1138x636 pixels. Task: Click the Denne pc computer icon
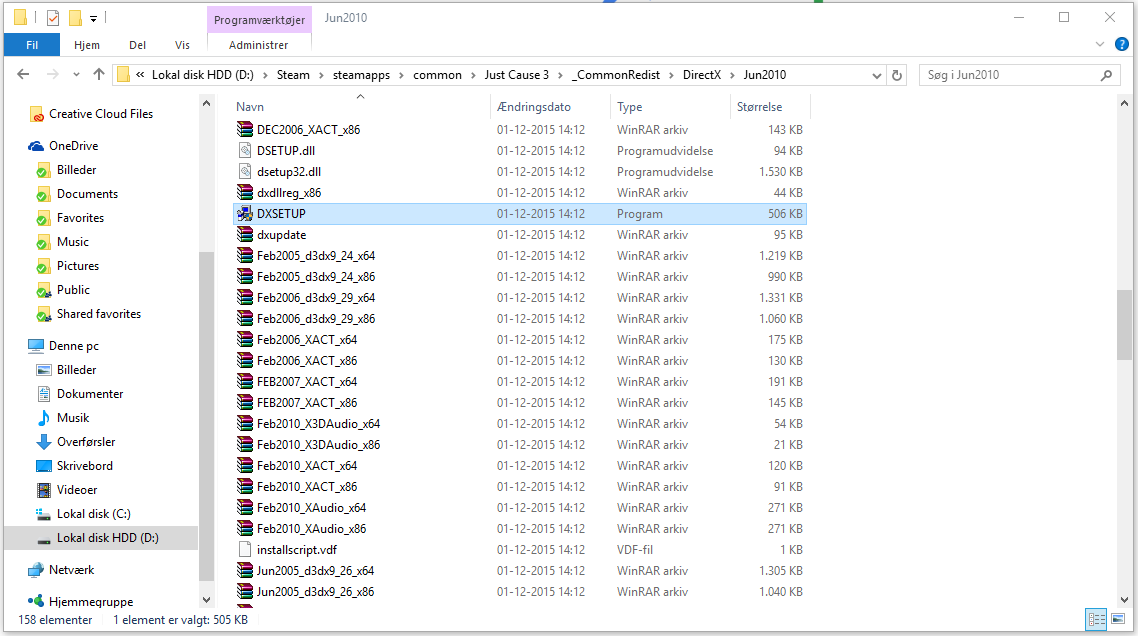(36, 346)
